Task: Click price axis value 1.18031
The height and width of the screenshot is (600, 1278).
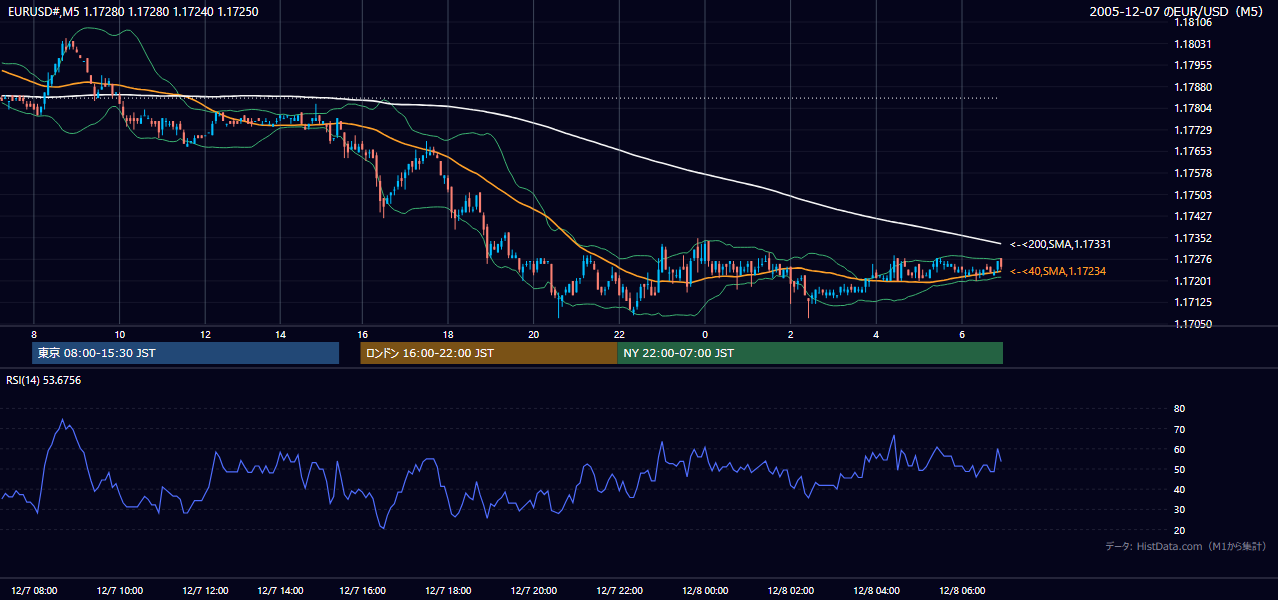Action: [1192, 44]
